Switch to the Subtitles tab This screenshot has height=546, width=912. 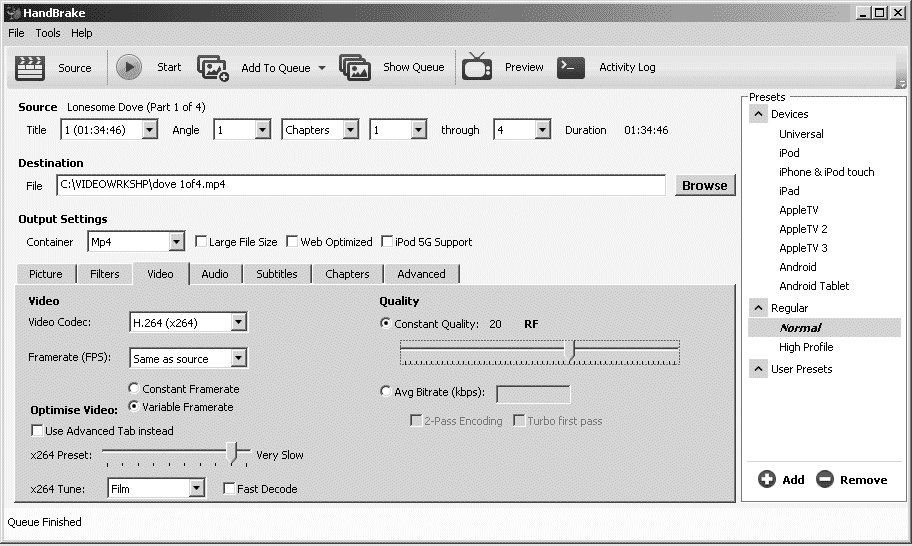point(277,274)
